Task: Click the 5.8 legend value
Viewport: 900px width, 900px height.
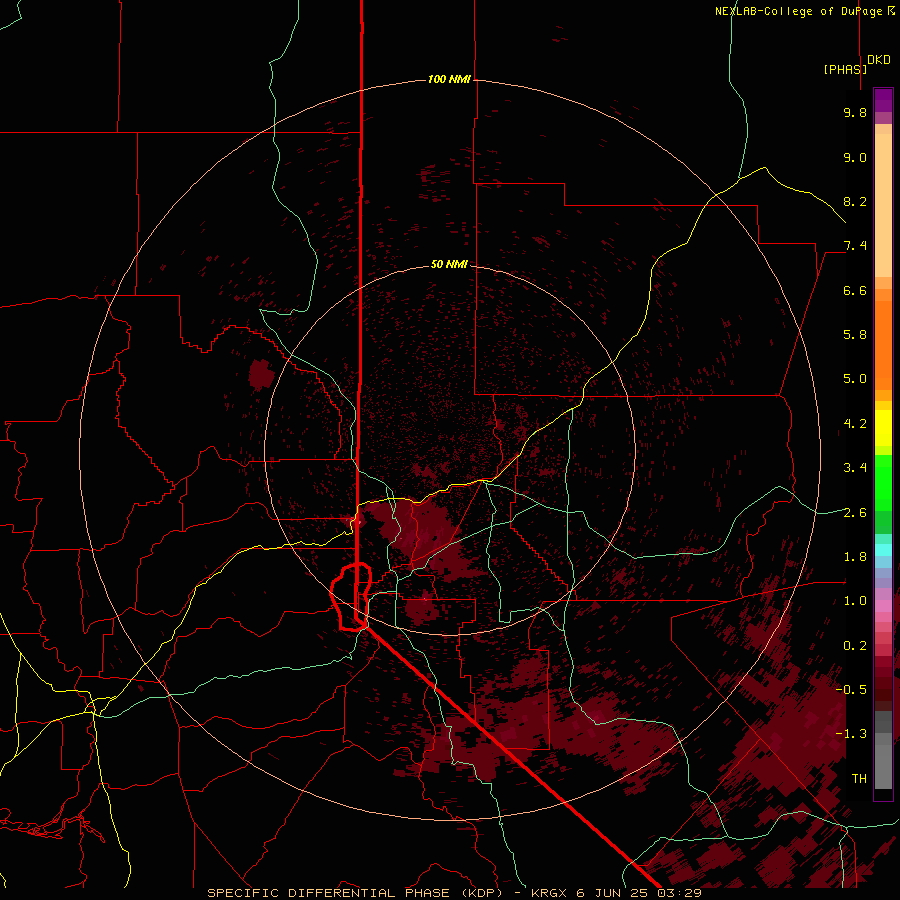Action: (855, 335)
